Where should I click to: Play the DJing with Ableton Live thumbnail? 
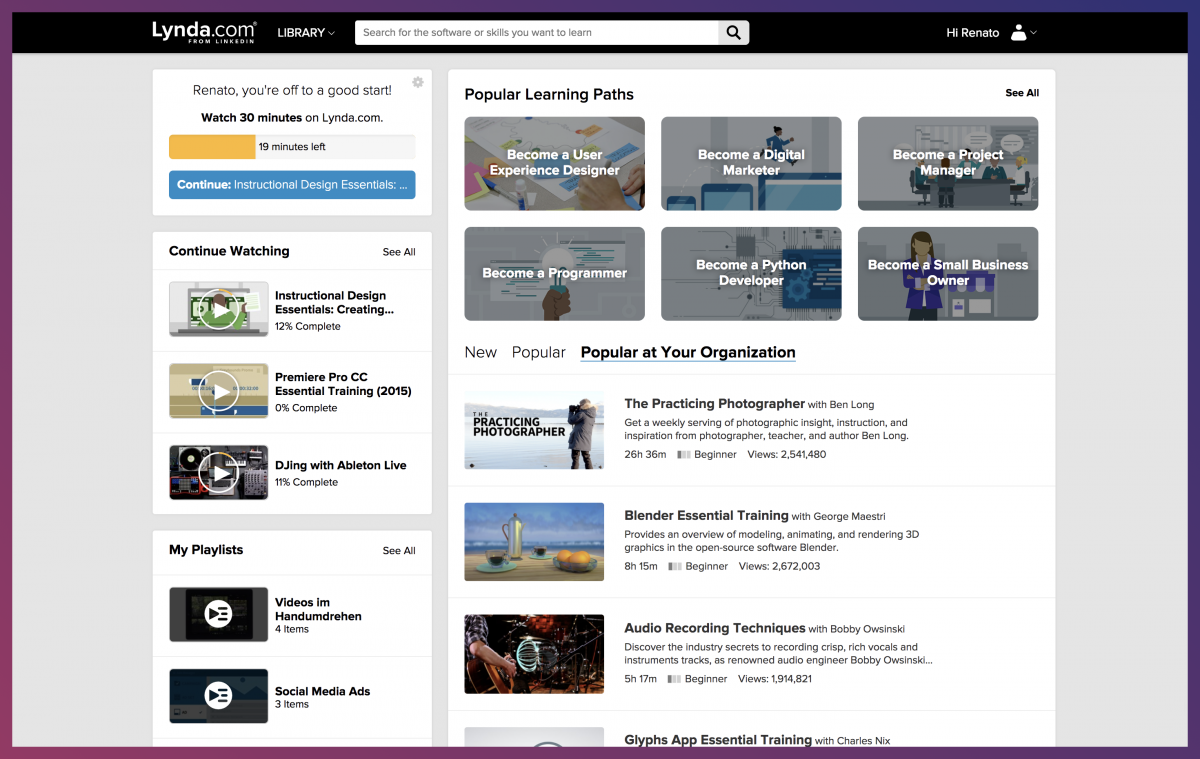218,472
